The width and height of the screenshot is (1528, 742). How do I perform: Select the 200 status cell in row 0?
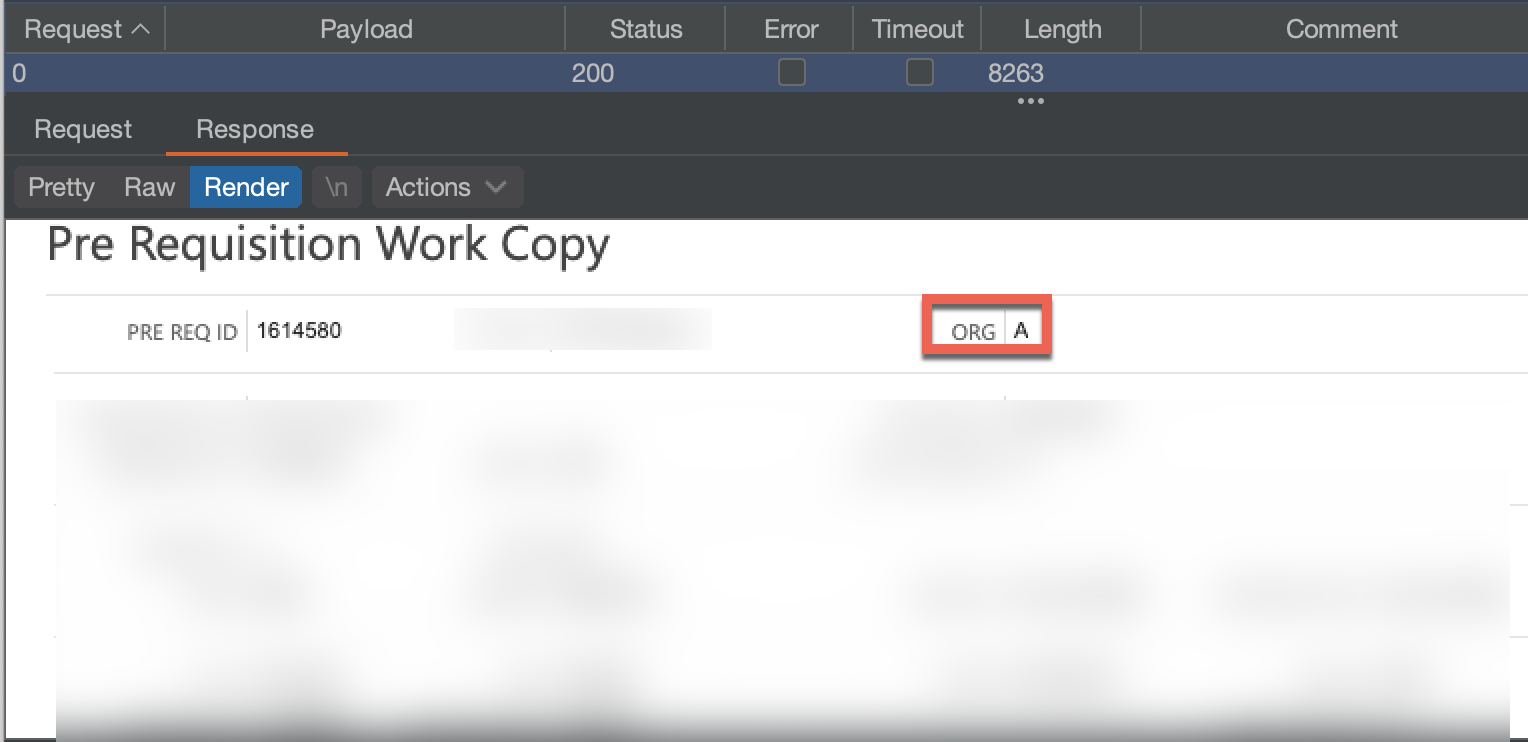(593, 73)
